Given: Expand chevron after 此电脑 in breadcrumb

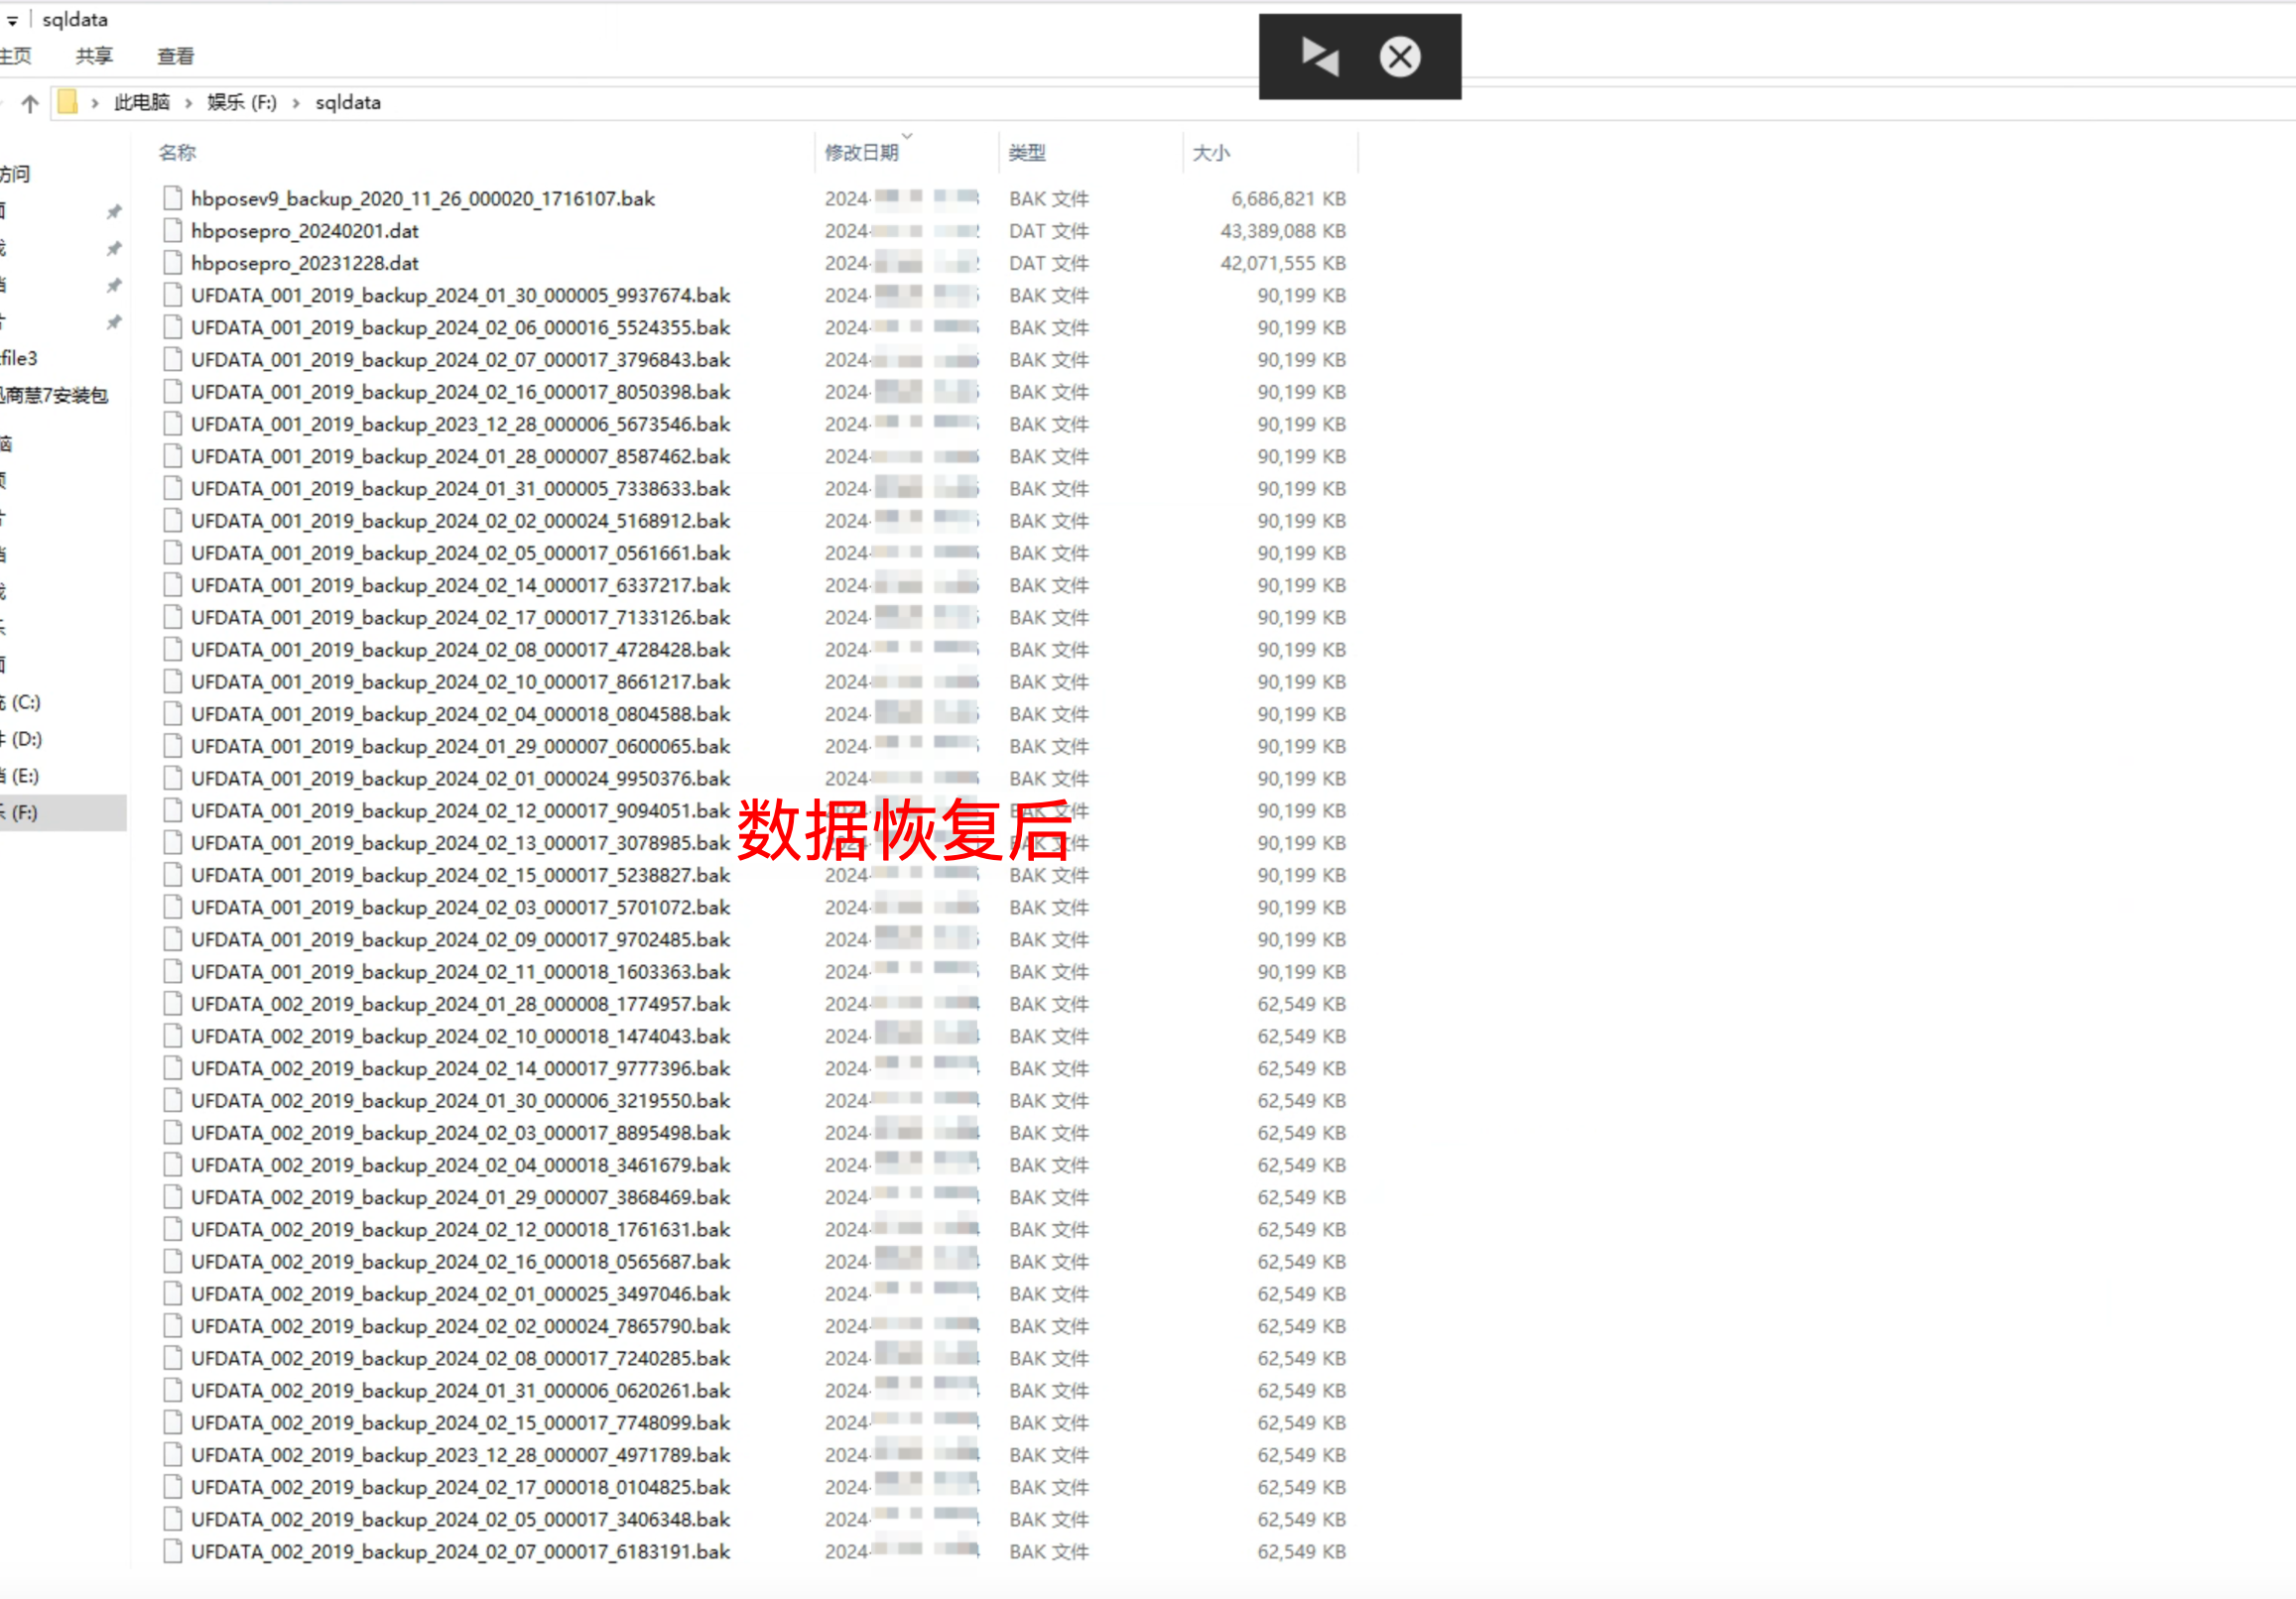Looking at the screenshot, I should [188, 103].
